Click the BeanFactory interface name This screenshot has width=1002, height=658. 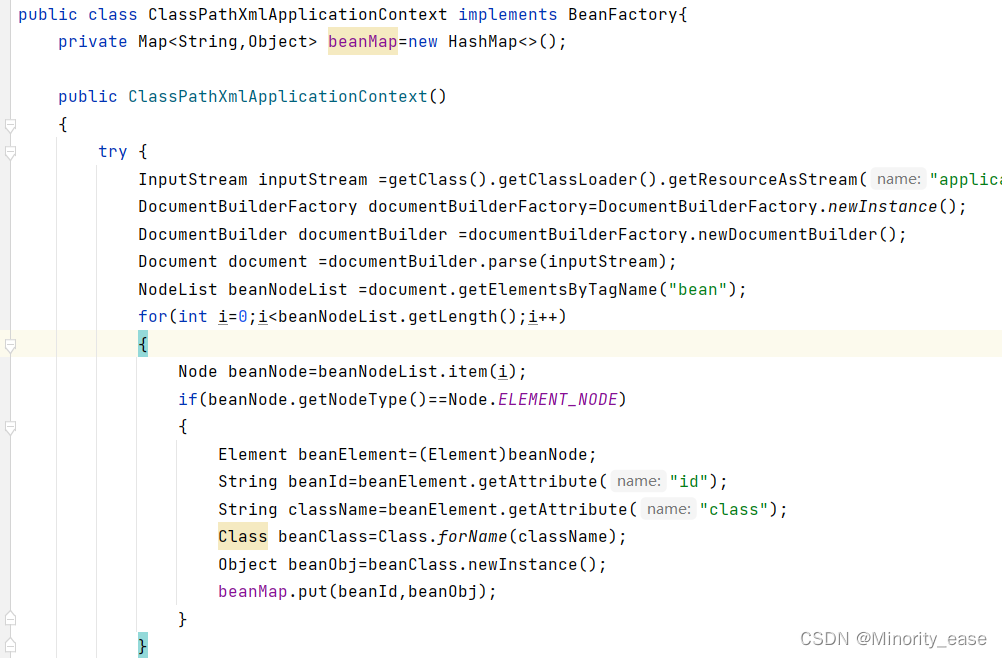tap(623, 15)
